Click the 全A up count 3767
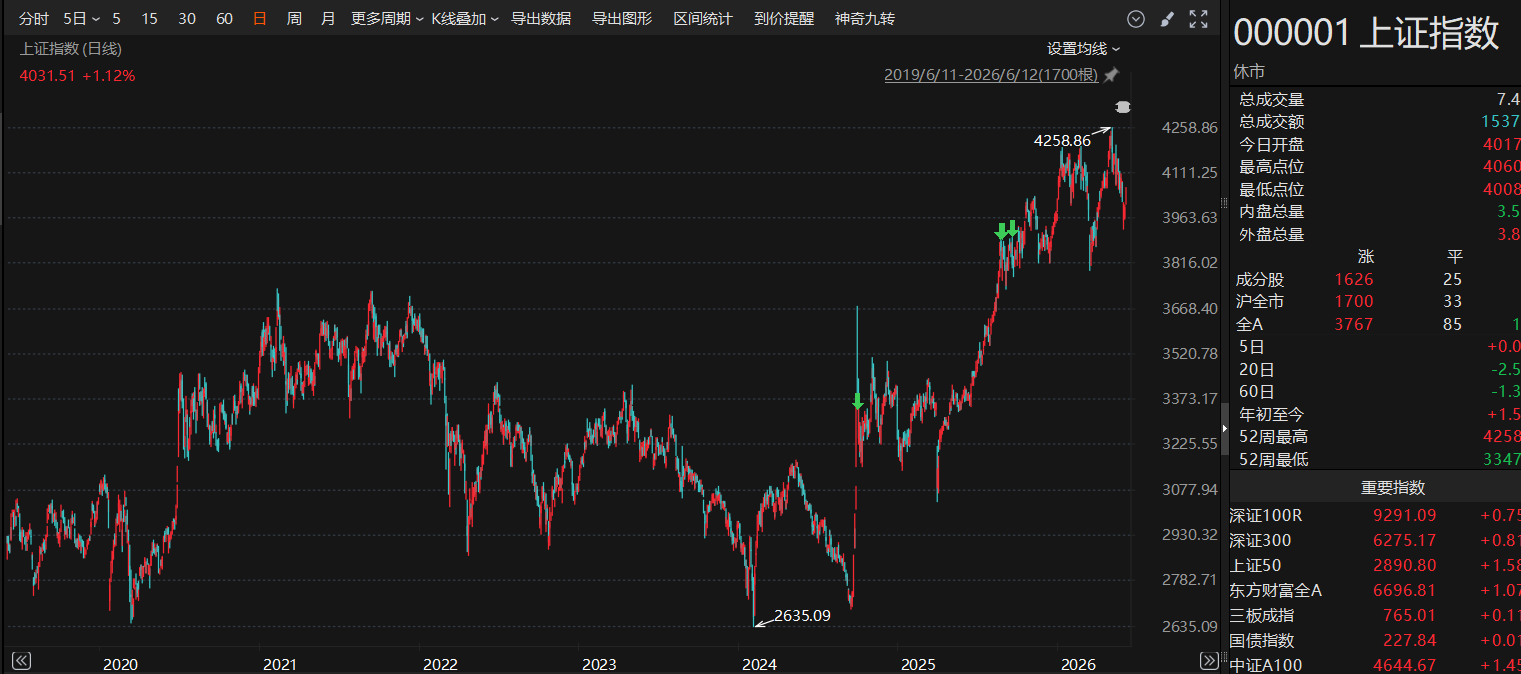This screenshot has height=674, width=1521. pos(1354,325)
